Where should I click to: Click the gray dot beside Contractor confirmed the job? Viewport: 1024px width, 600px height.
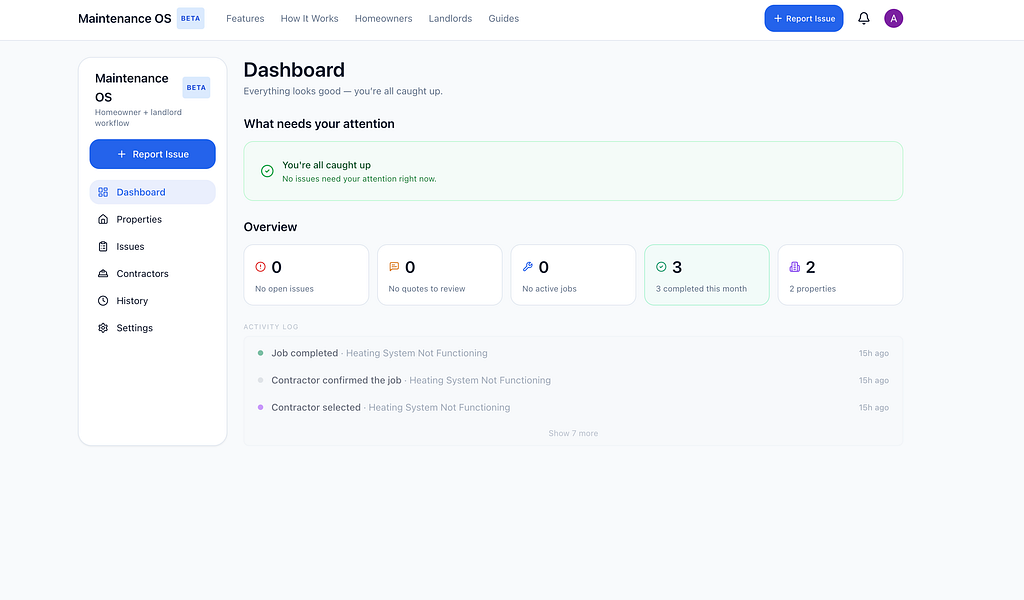tap(261, 380)
